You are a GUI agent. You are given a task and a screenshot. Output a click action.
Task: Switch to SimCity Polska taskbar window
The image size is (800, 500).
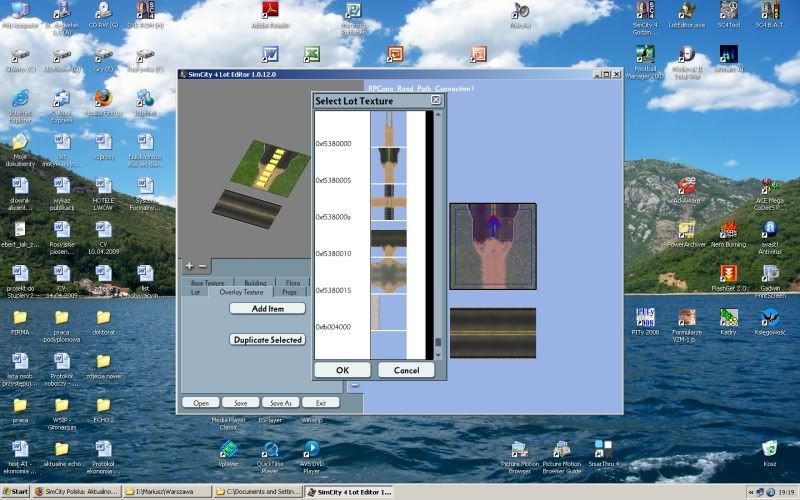click(78, 492)
